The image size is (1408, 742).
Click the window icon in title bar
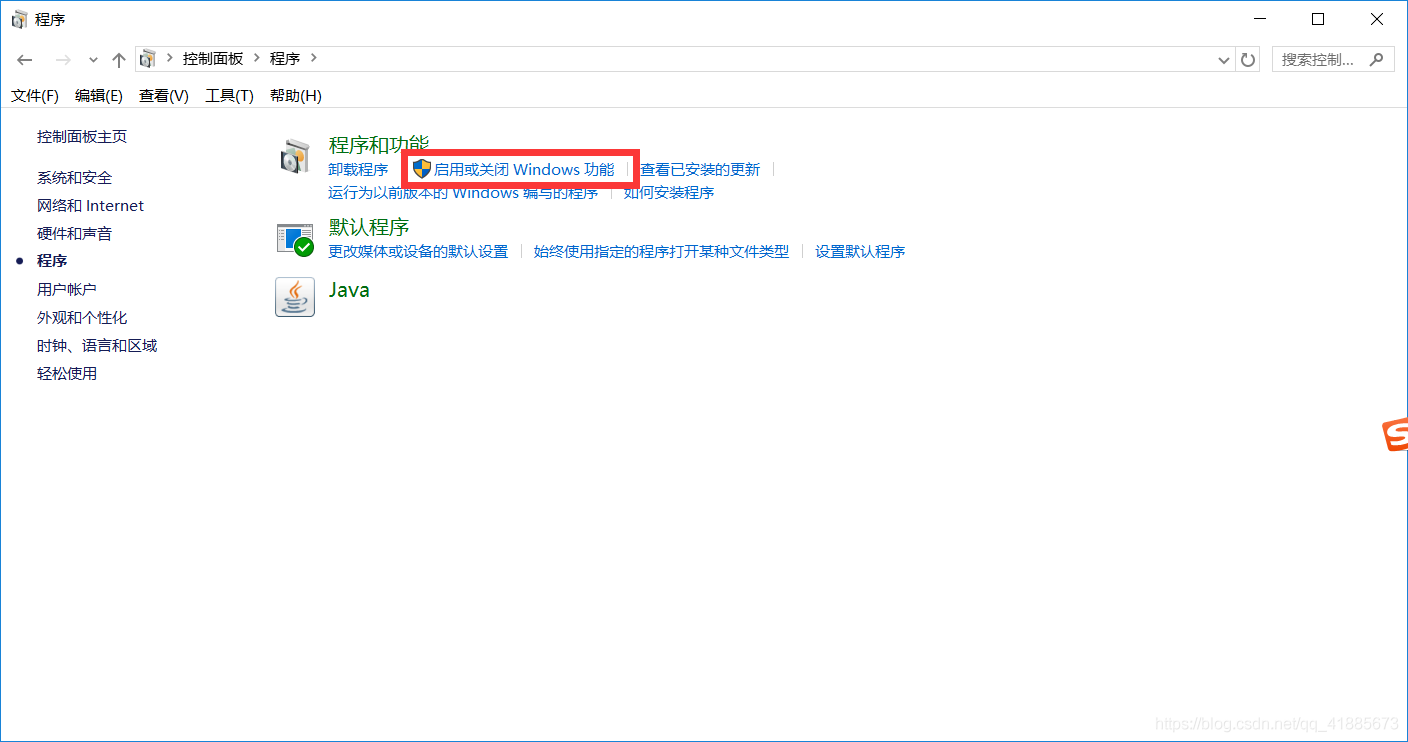[x=19, y=20]
